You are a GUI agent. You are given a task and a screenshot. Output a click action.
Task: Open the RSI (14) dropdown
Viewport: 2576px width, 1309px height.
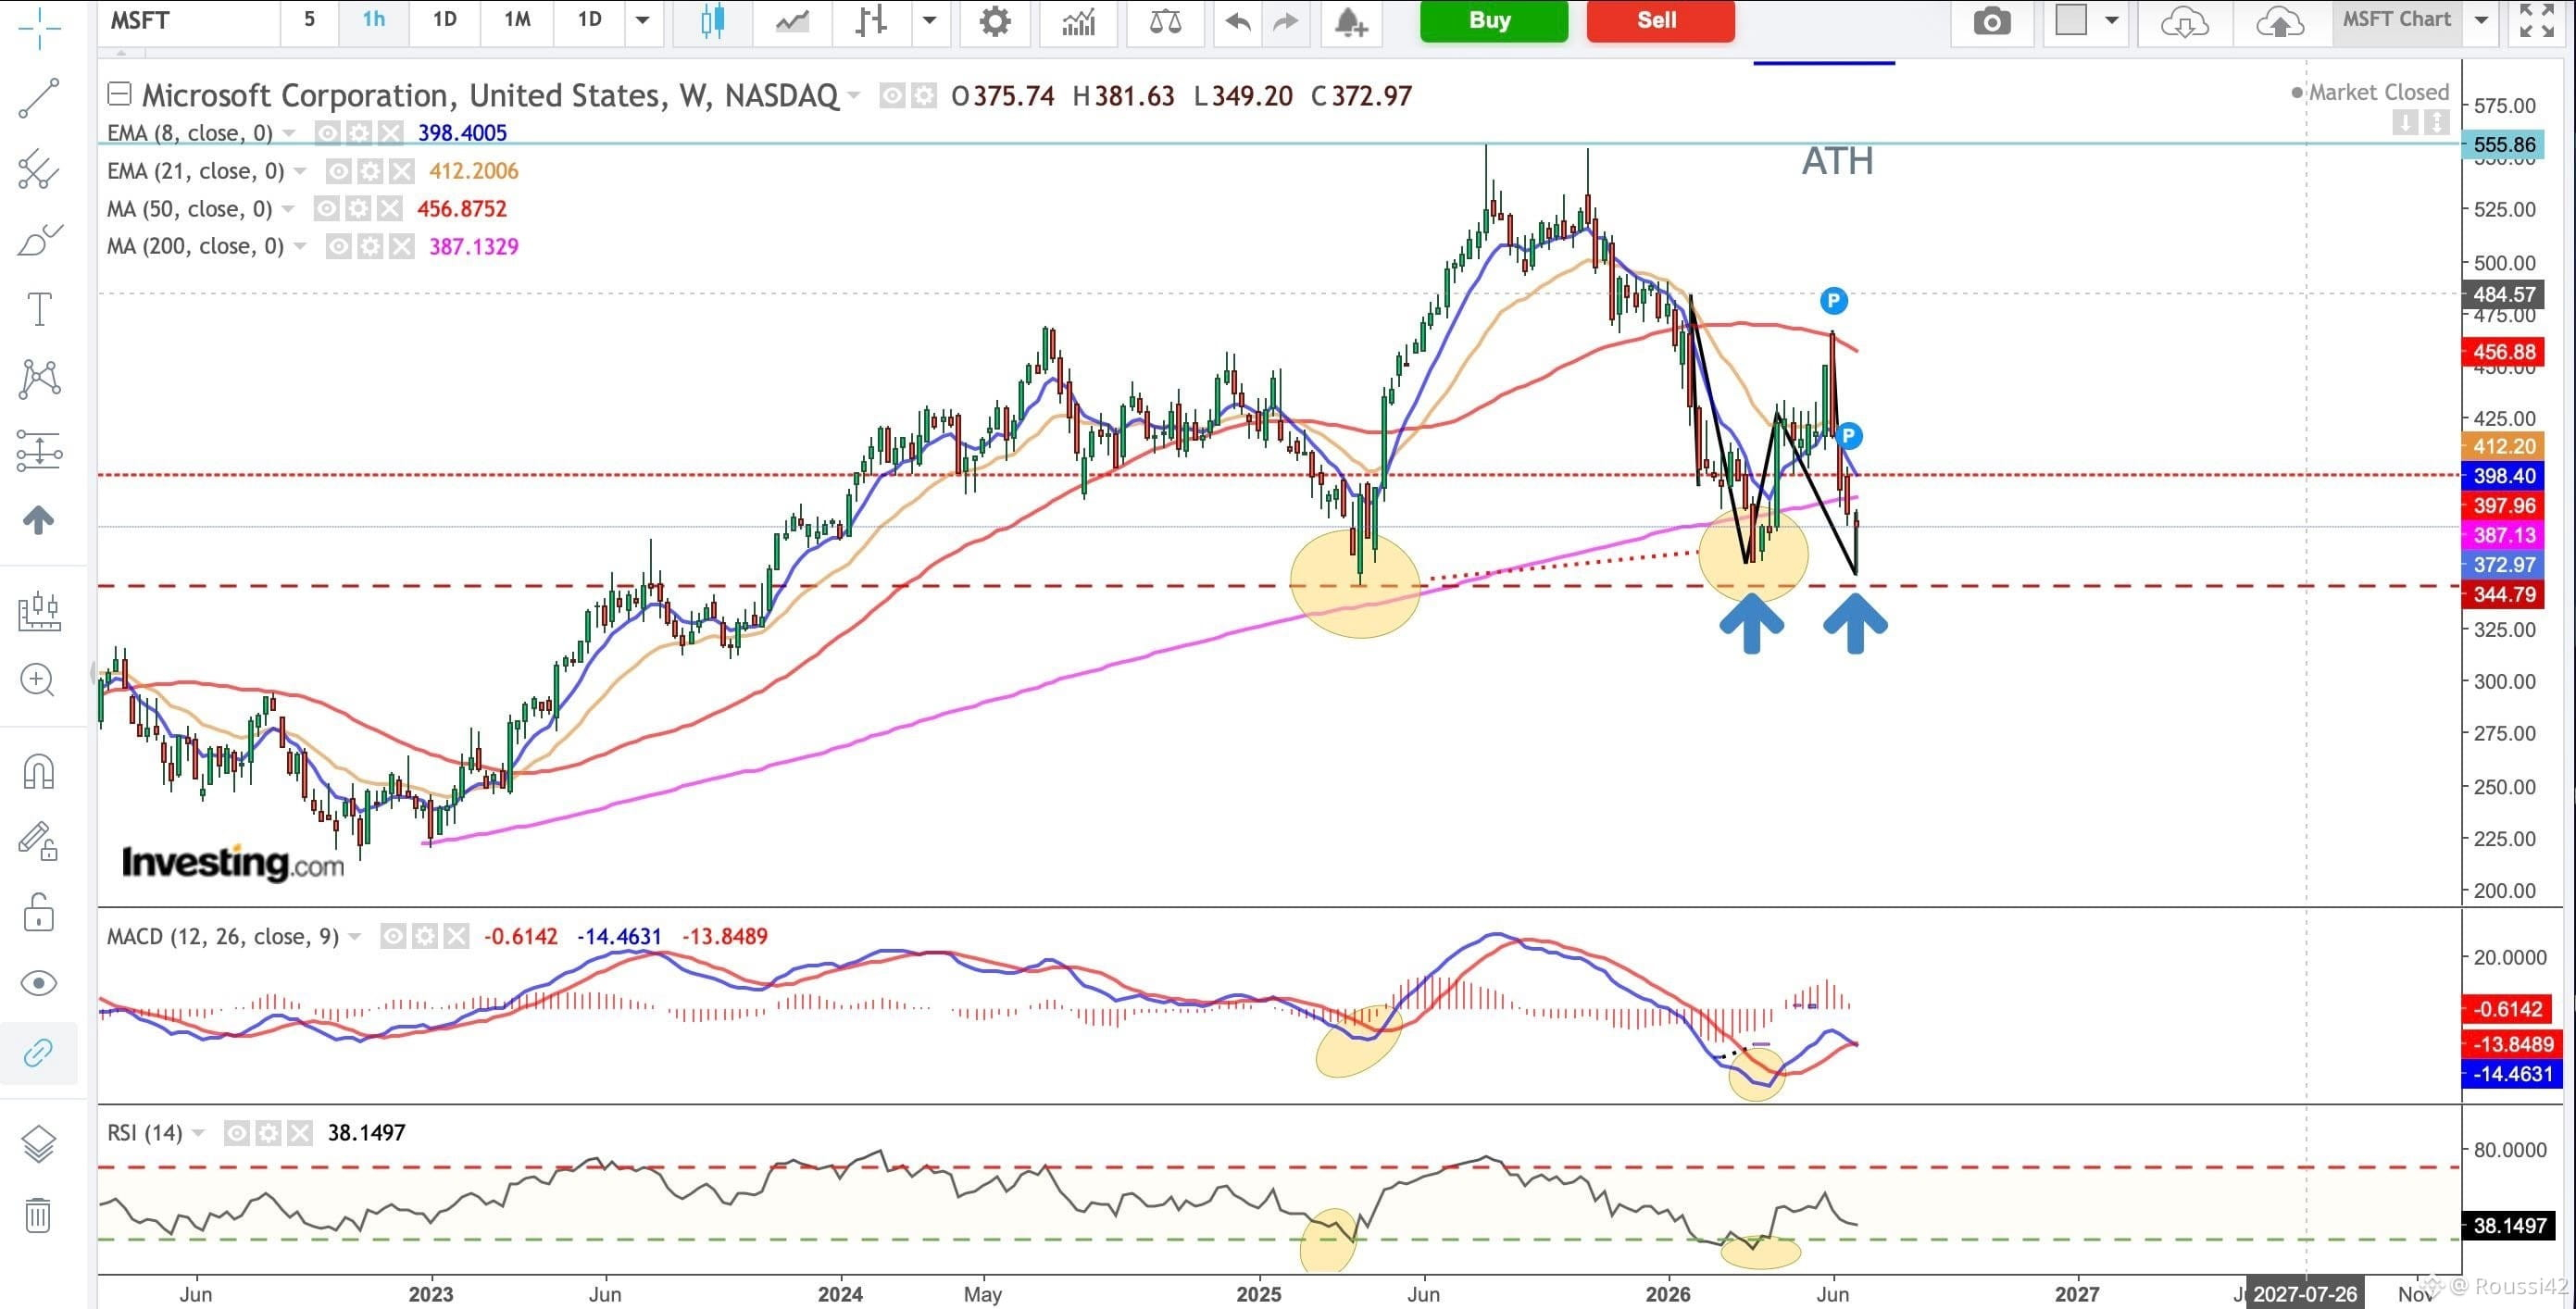tap(198, 1133)
